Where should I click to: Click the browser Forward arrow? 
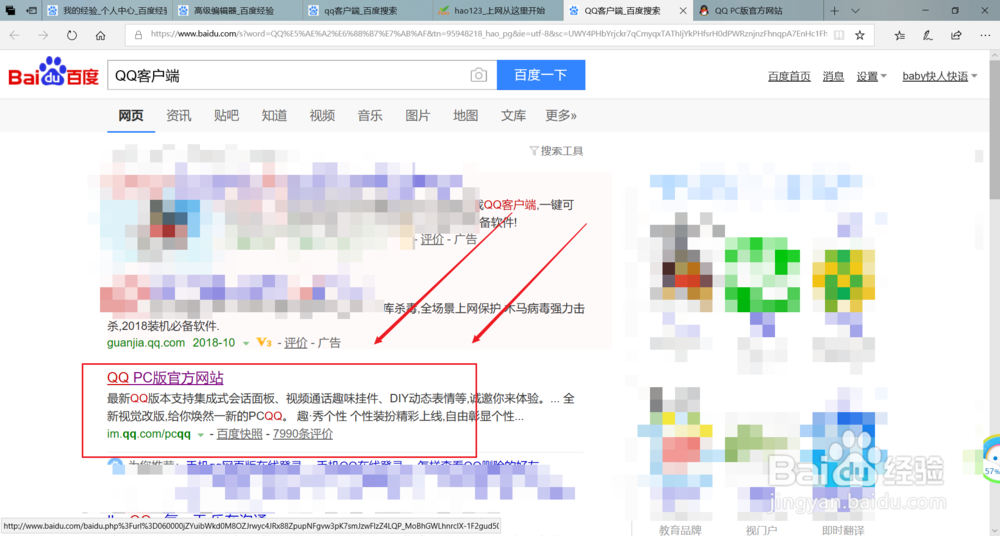[43, 35]
